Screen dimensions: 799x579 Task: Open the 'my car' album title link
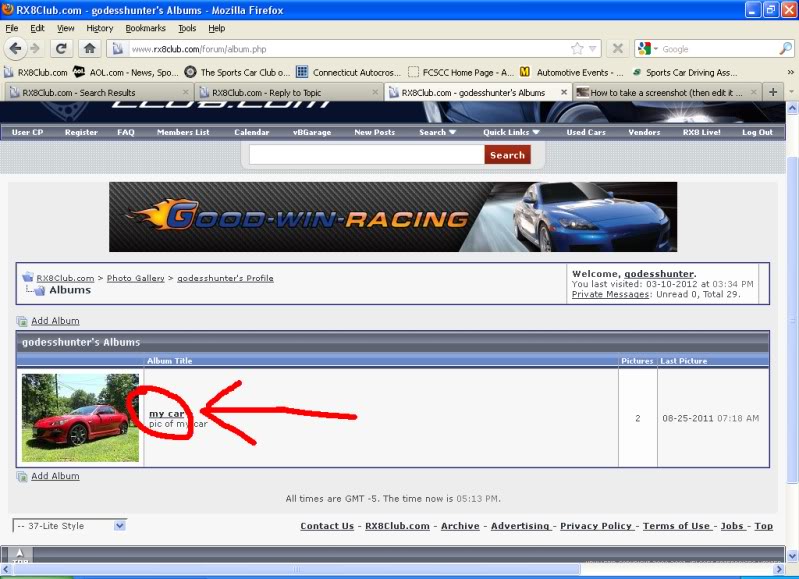coord(167,413)
